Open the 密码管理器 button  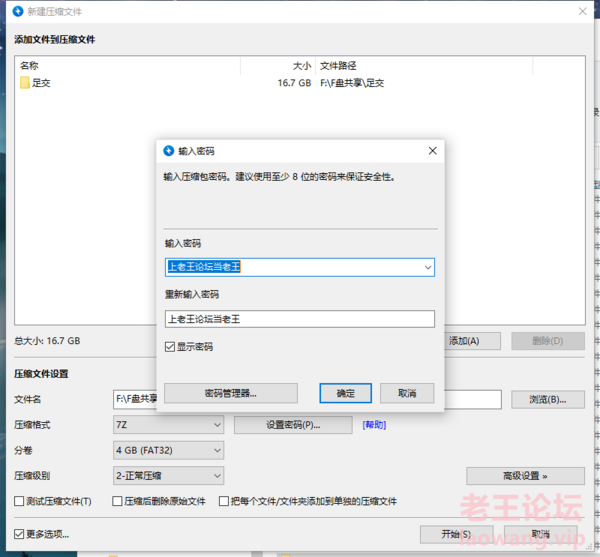point(231,393)
